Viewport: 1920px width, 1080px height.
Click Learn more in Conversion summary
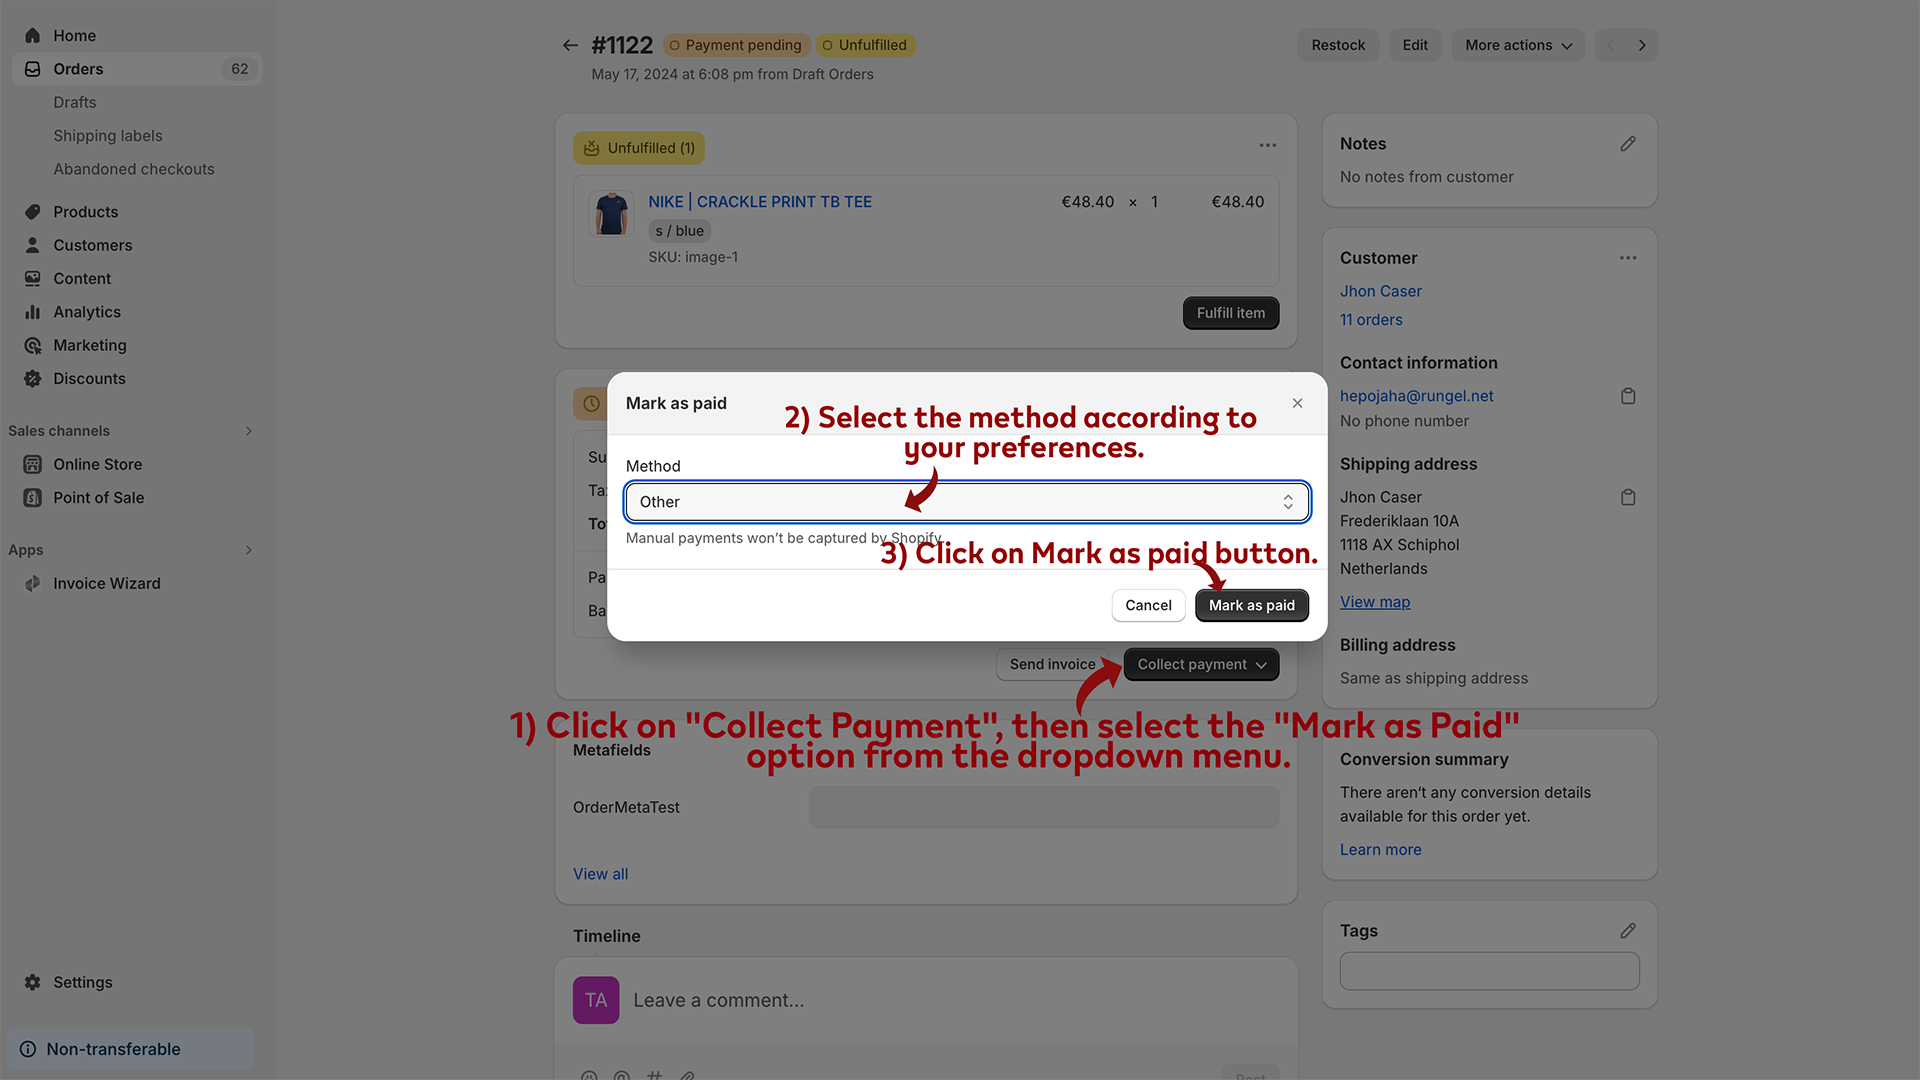click(1380, 850)
